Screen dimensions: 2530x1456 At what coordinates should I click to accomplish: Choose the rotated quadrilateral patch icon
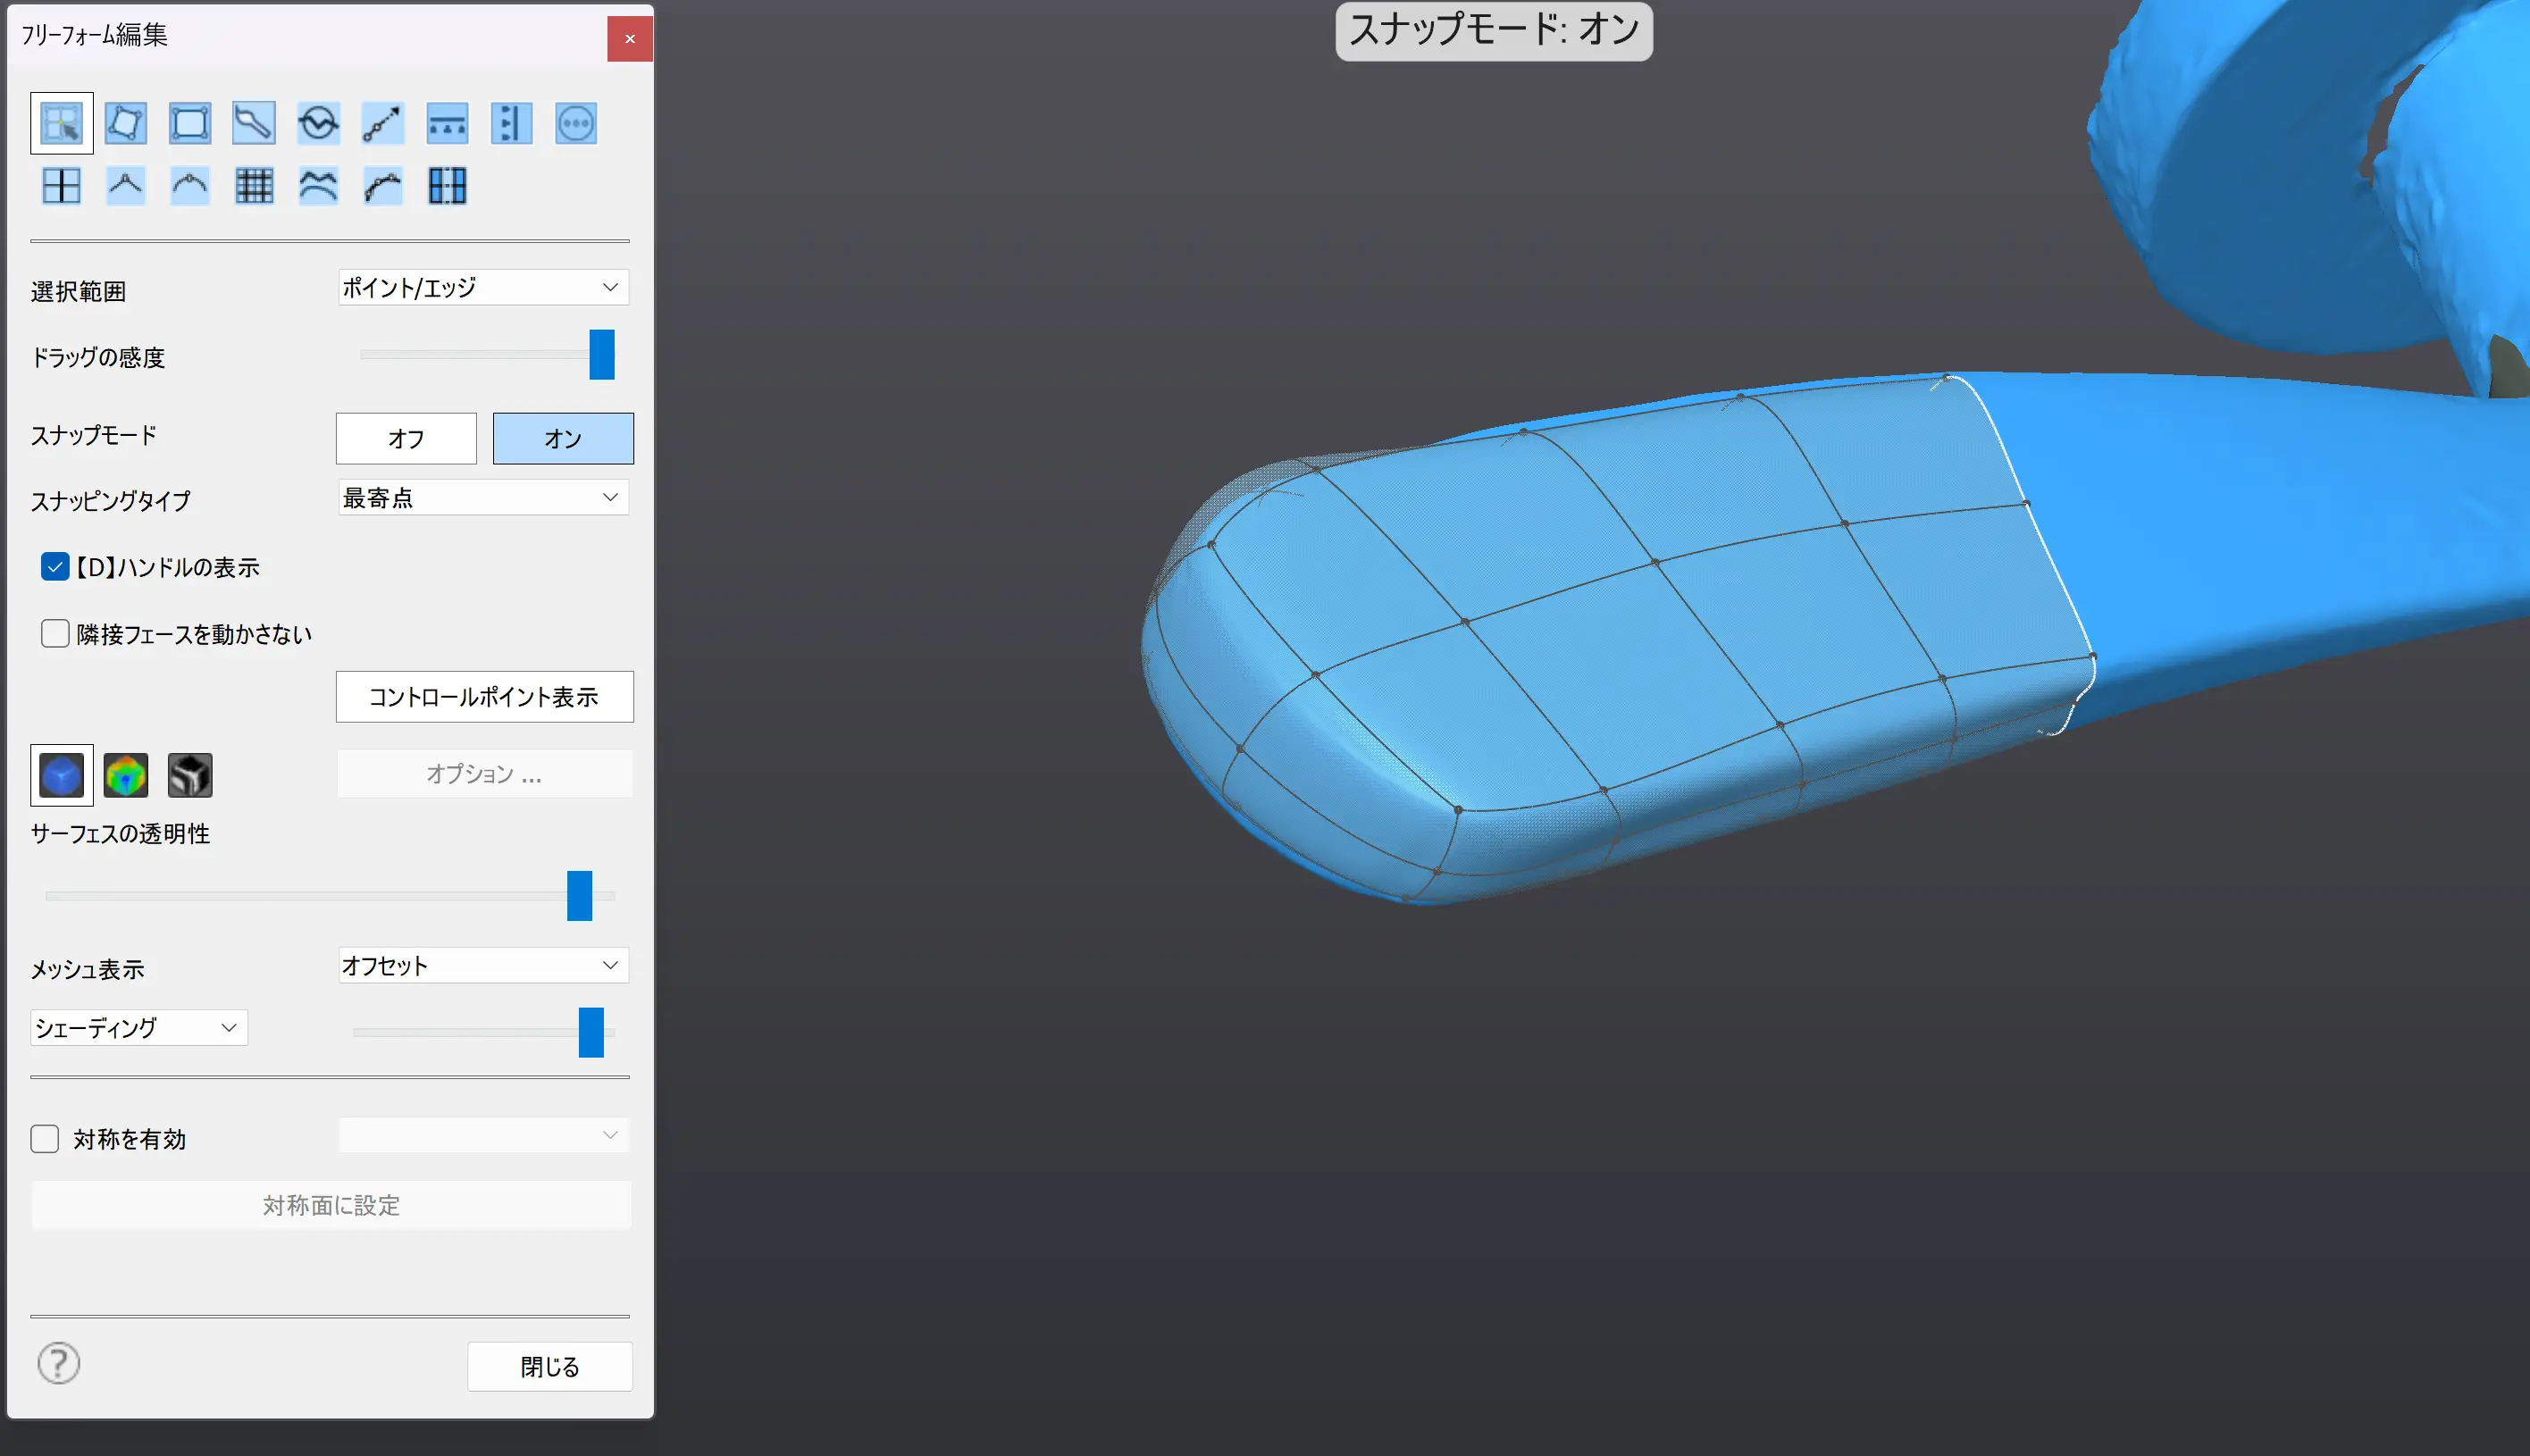(126, 124)
